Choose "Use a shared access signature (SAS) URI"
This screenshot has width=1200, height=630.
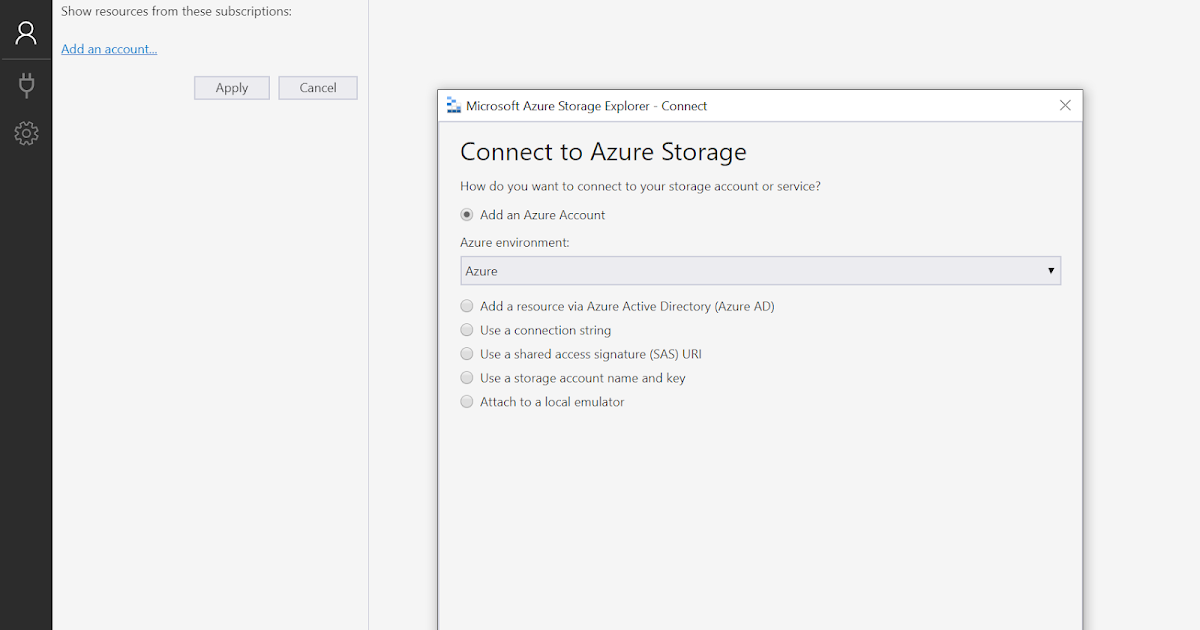click(467, 353)
